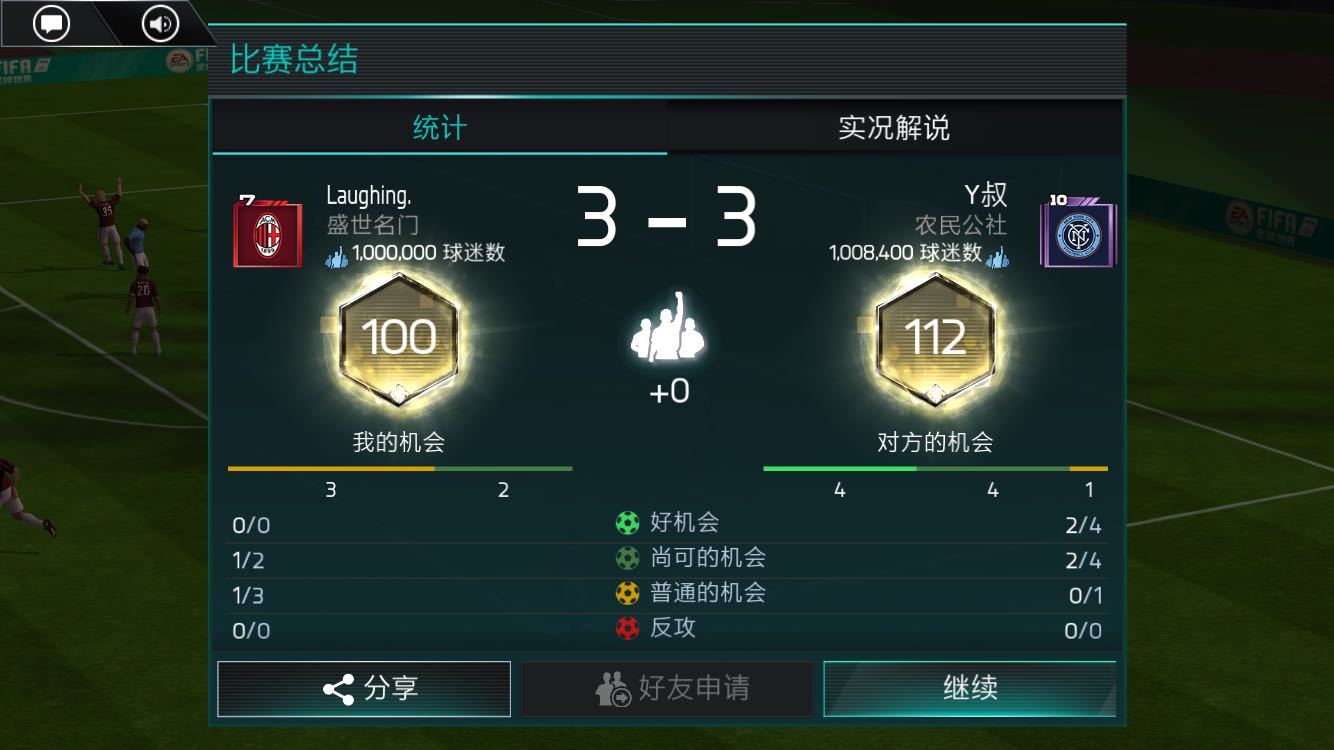Image resolution: width=1334 pixels, height=750 pixels.
Task: Select the 统计 tab
Action: pyautogui.click(x=440, y=127)
